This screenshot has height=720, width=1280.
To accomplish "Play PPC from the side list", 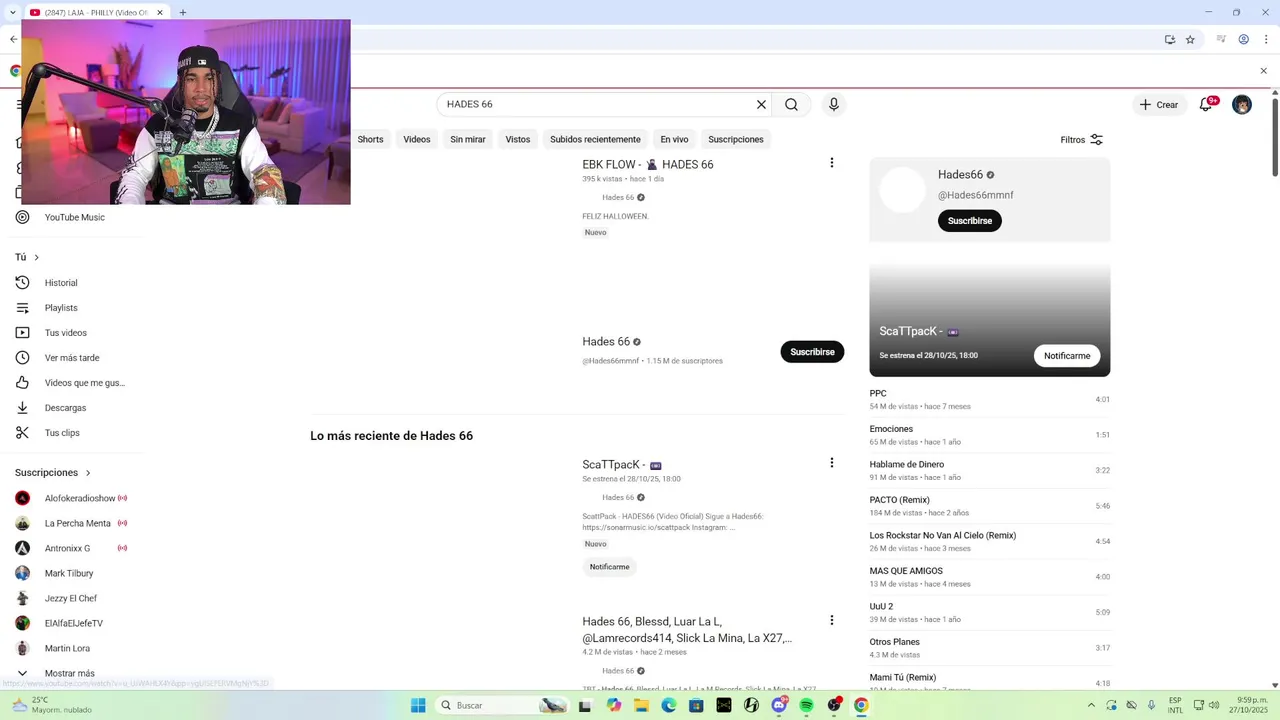I will [990, 400].
